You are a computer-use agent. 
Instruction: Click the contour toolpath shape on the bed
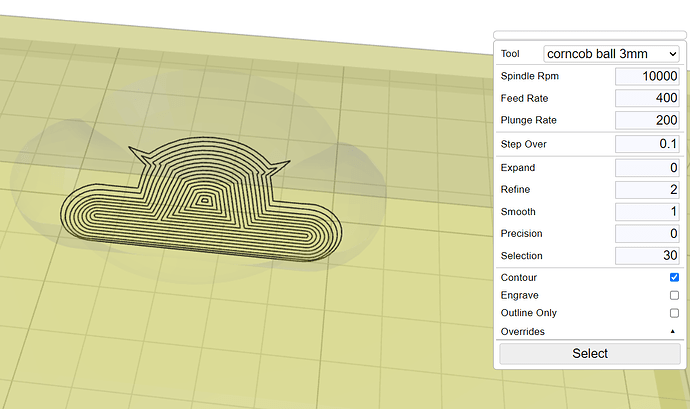click(x=201, y=200)
